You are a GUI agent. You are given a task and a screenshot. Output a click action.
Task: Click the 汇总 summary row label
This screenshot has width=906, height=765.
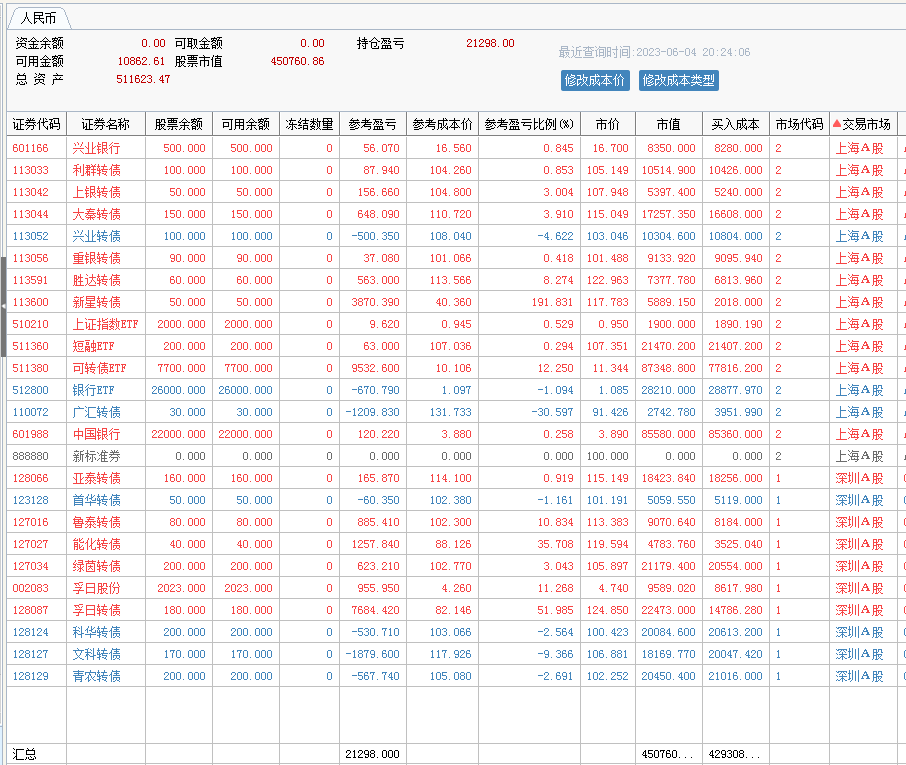[x=24, y=754]
